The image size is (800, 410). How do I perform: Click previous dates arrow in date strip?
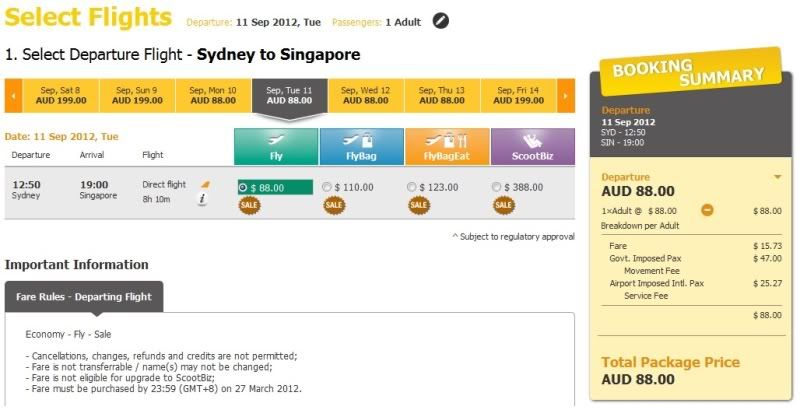[x=14, y=96]
